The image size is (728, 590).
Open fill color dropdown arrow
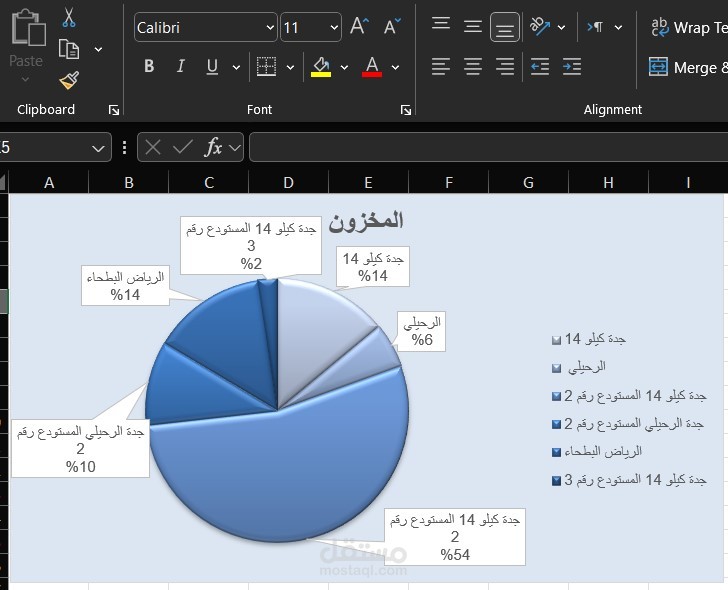coord(344,67)
